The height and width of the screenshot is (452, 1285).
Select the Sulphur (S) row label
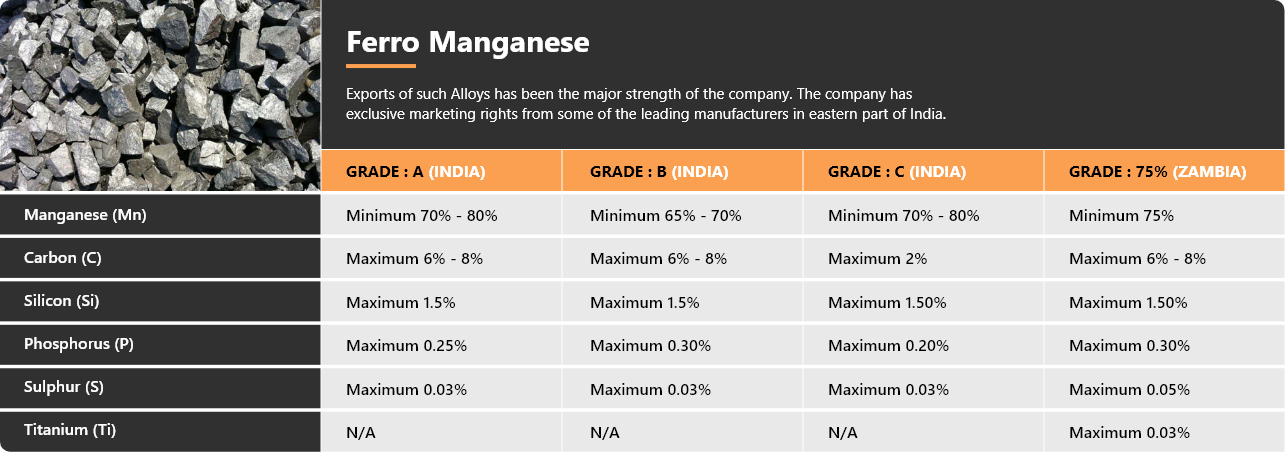coord(160,388)
